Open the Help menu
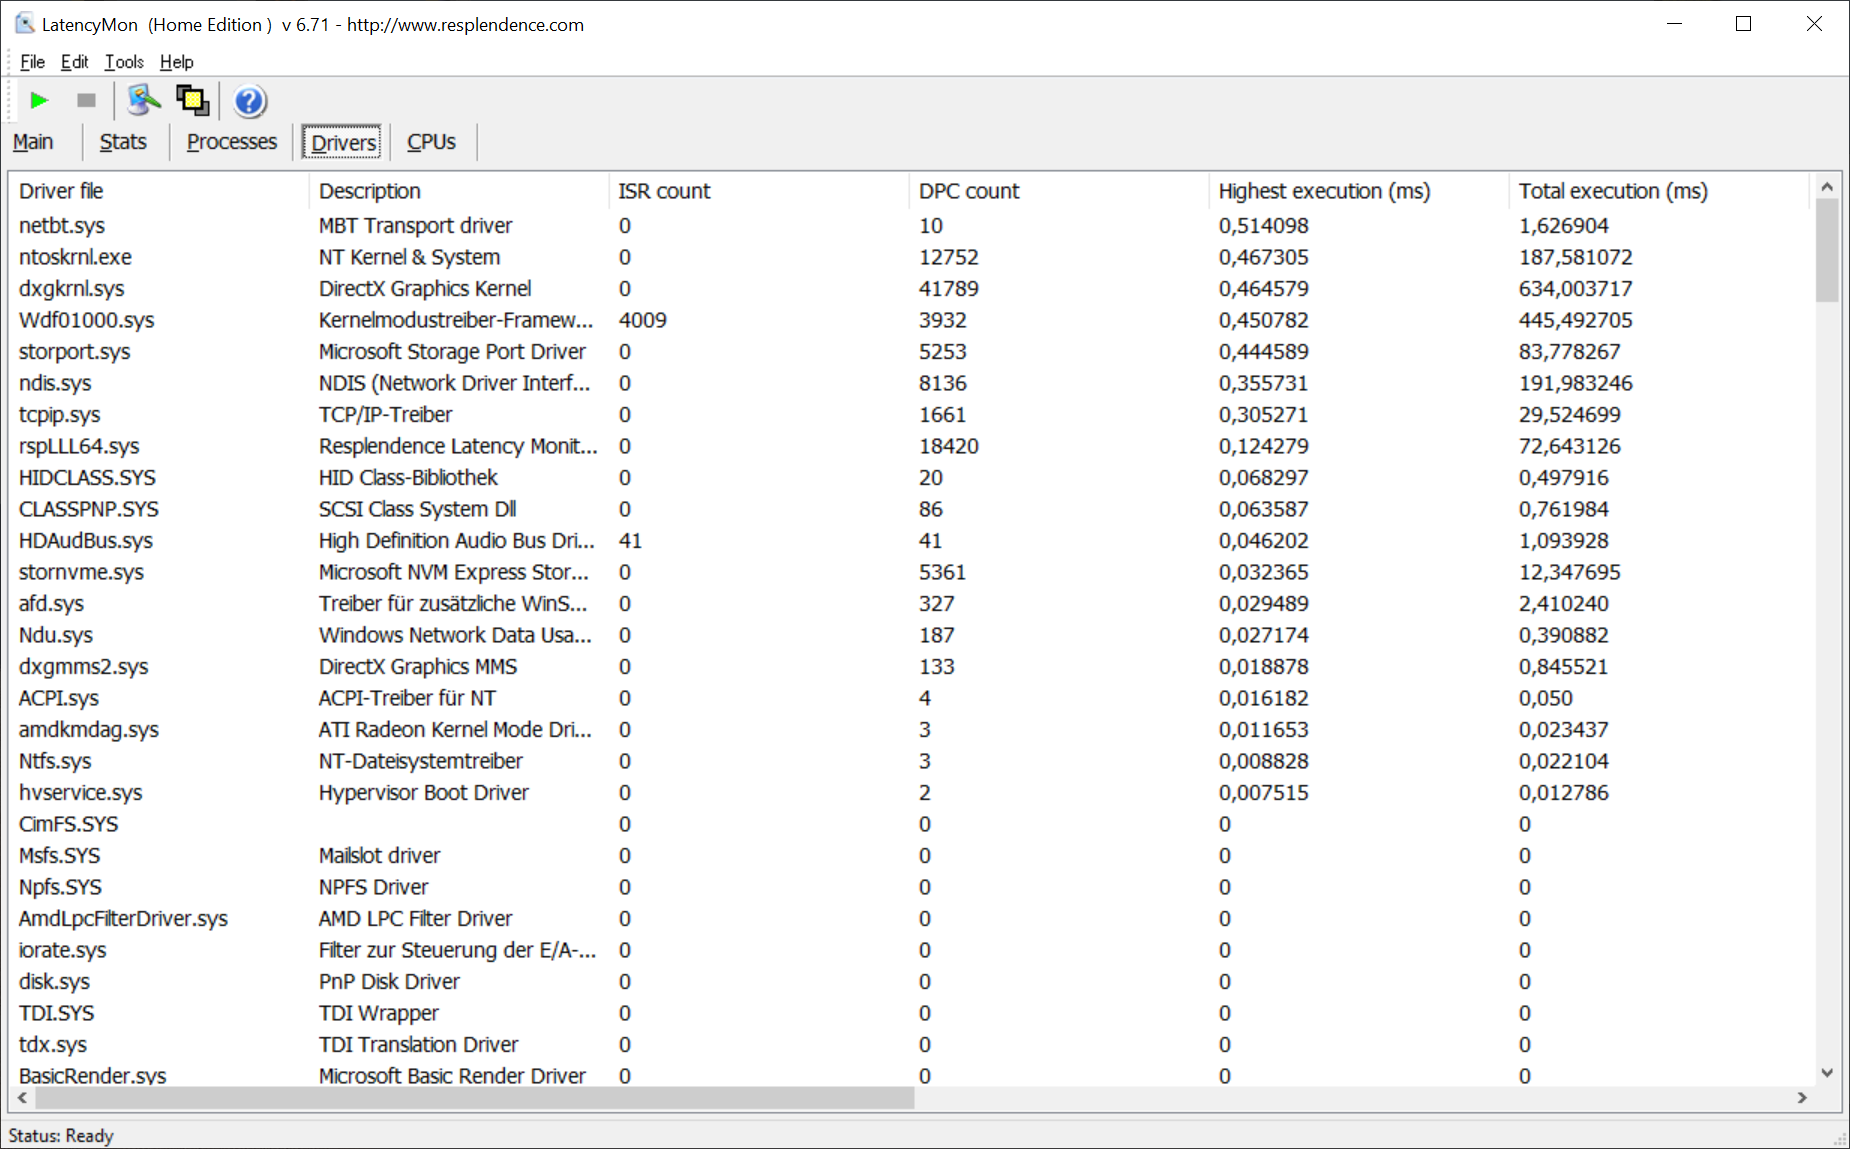The height and width of the screenshot is (1149, 1850). coord(177,62)
